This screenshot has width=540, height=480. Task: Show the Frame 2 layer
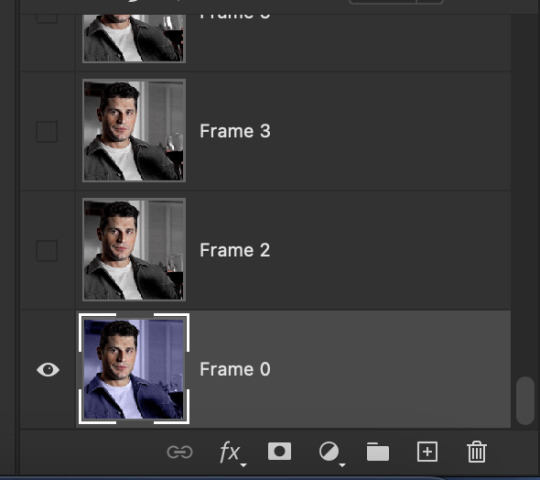(x=47, y=250)
